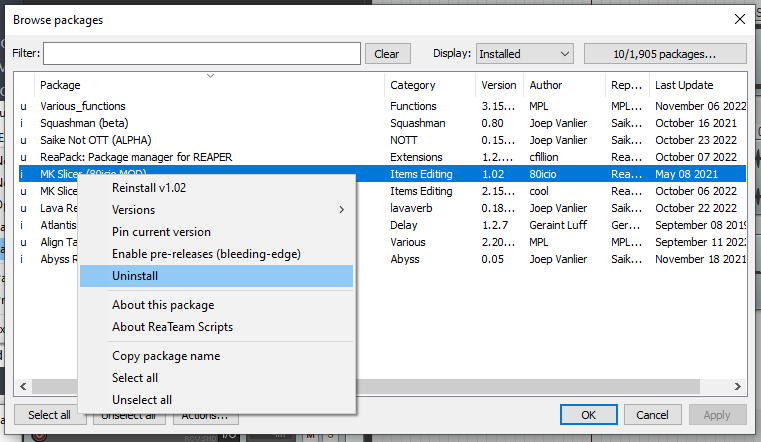Sort by Category column header
The width and height of the screenshot is (761, 442).
430,85
